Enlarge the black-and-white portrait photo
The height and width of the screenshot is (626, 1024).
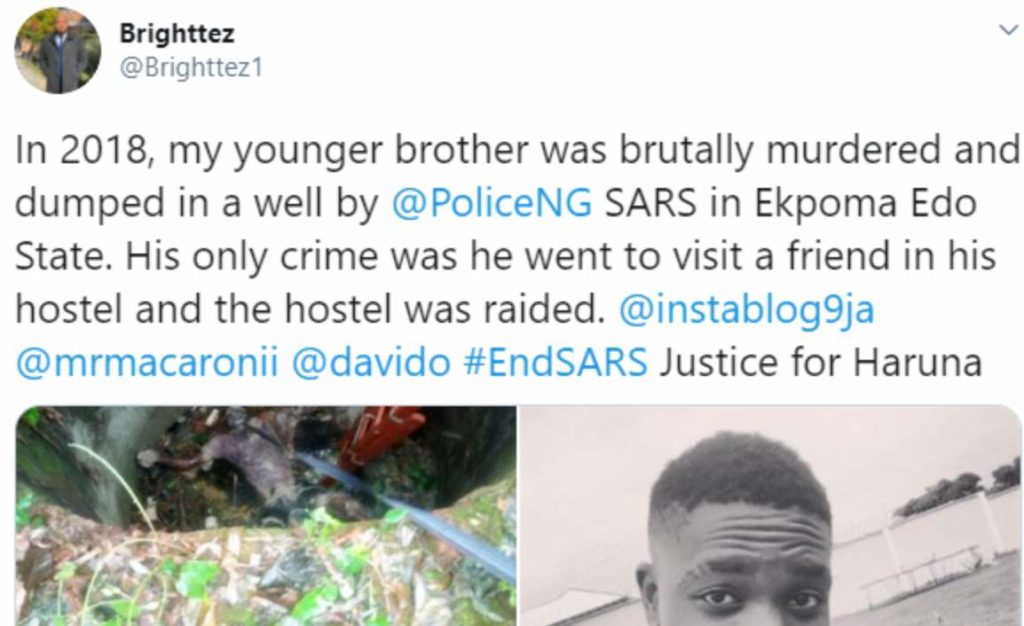tap(770, 515)
